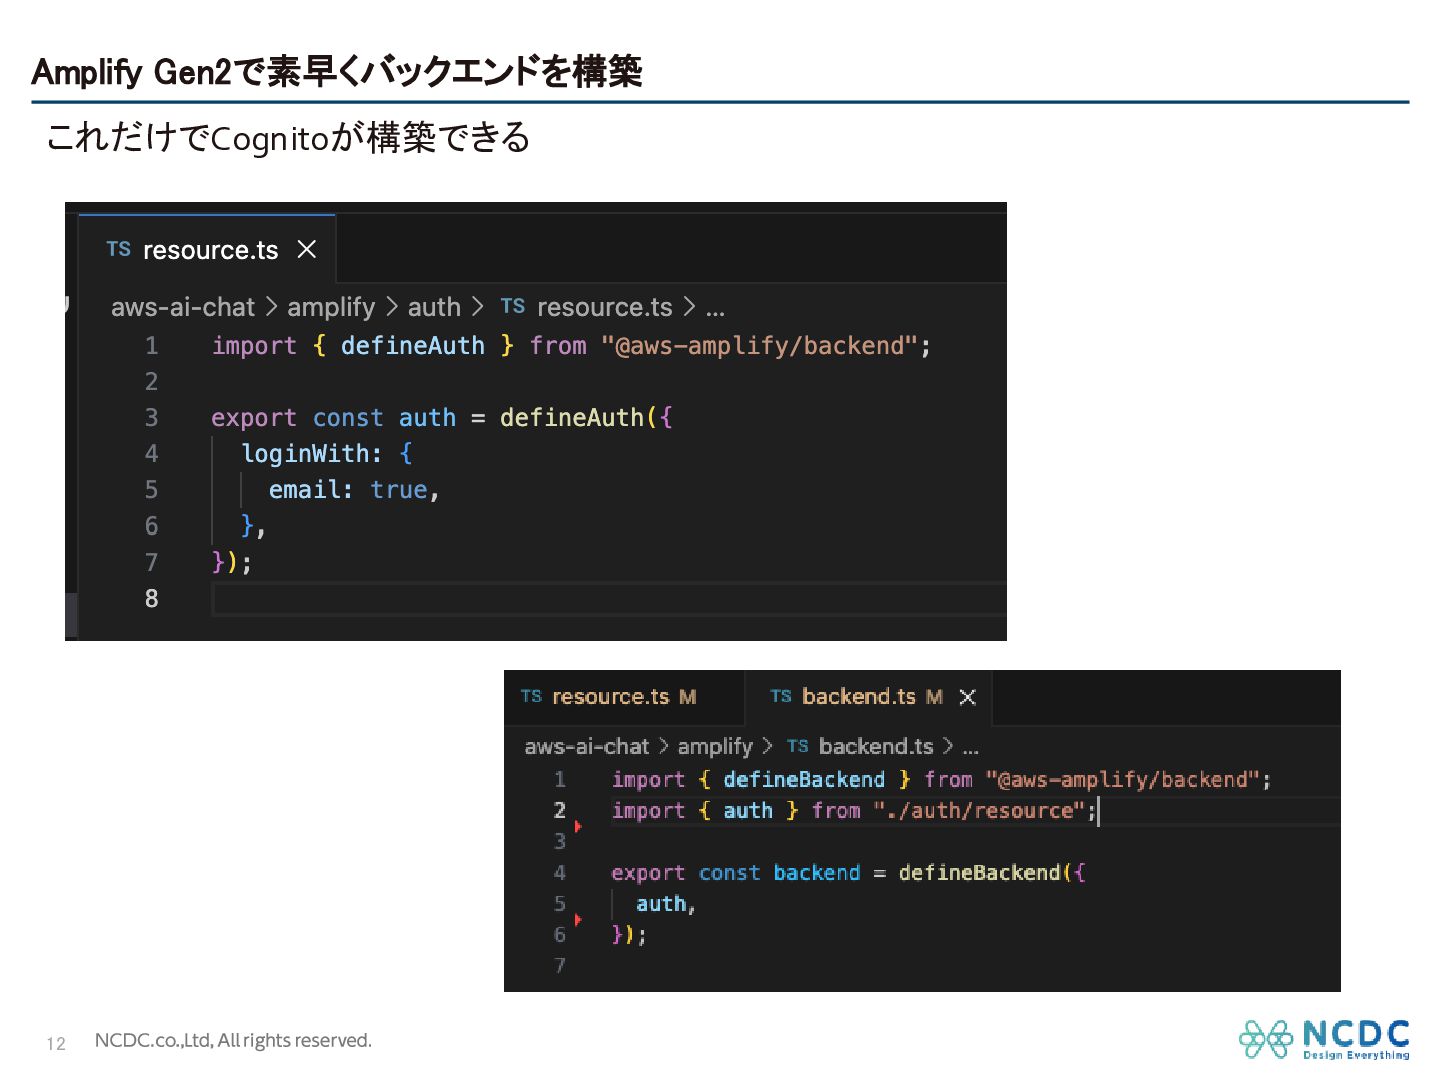The image size is (1440, 1080).
Task: Click line number 4 in the backend.ts editor
Action: (x=560, y=873)
